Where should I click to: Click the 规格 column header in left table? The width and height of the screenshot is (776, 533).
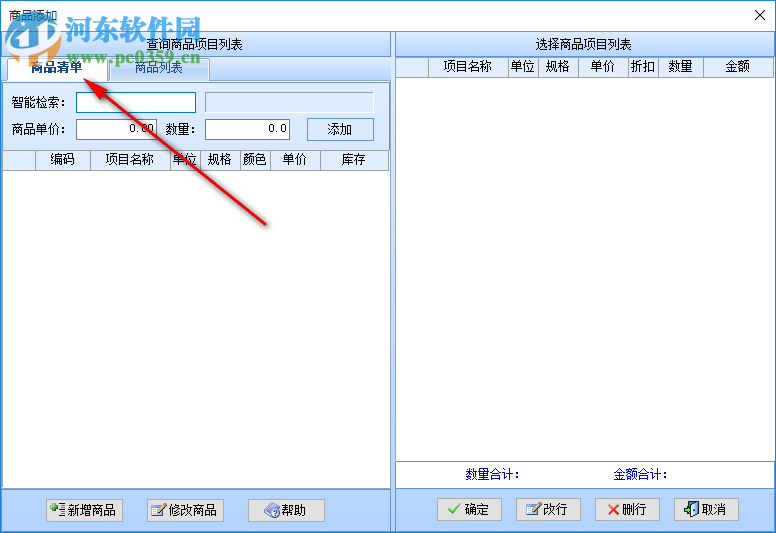coord(220,160)
